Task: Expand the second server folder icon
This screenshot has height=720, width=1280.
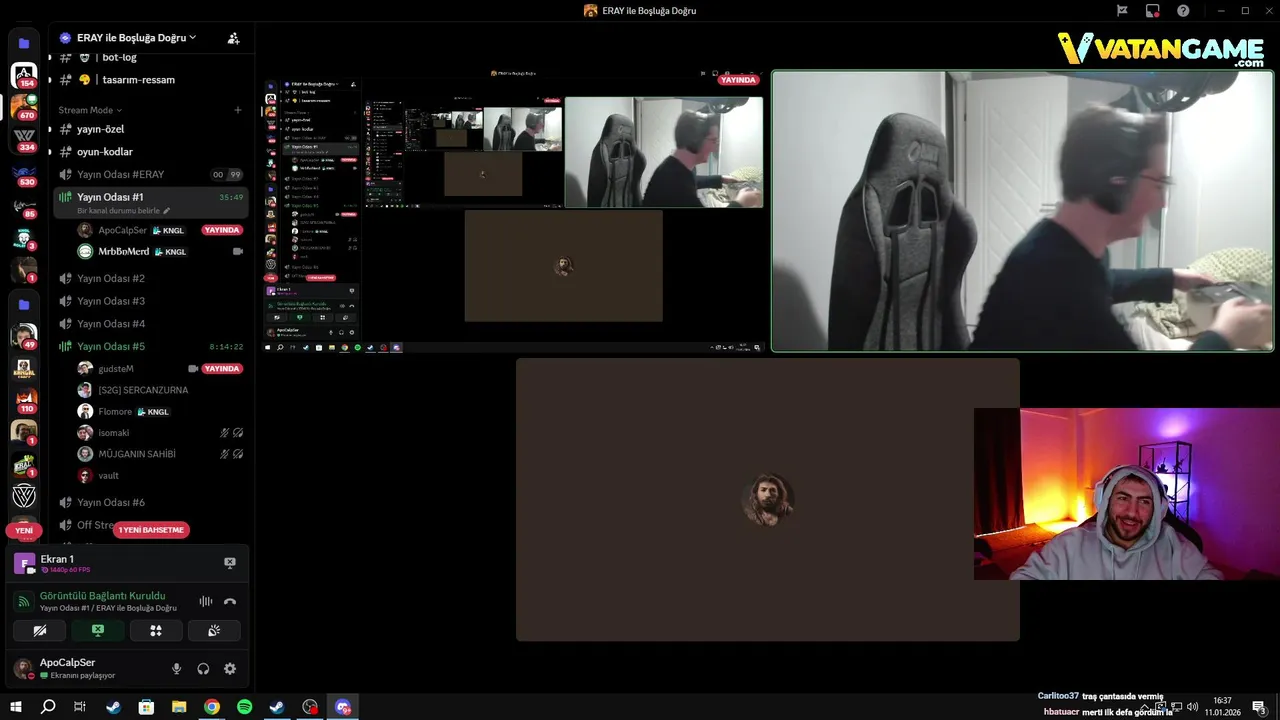Action: [x=24, y=304]
